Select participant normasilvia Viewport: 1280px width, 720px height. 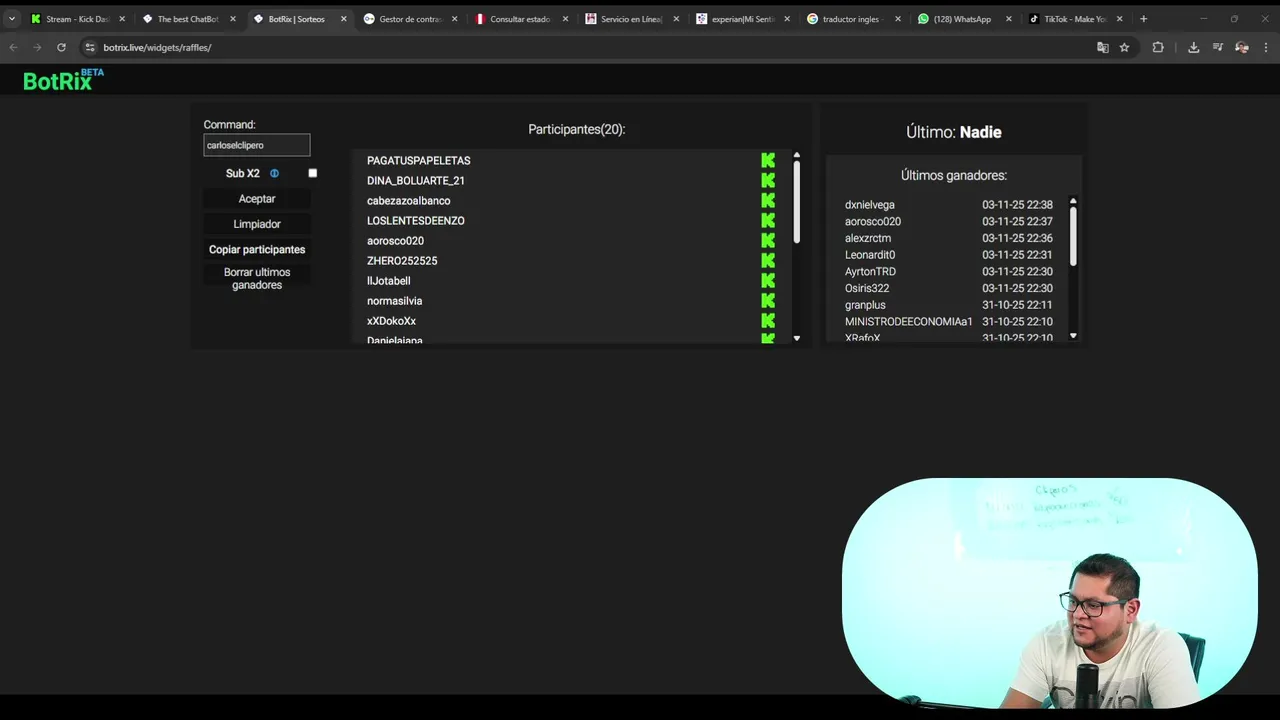(x=394, y=301)
